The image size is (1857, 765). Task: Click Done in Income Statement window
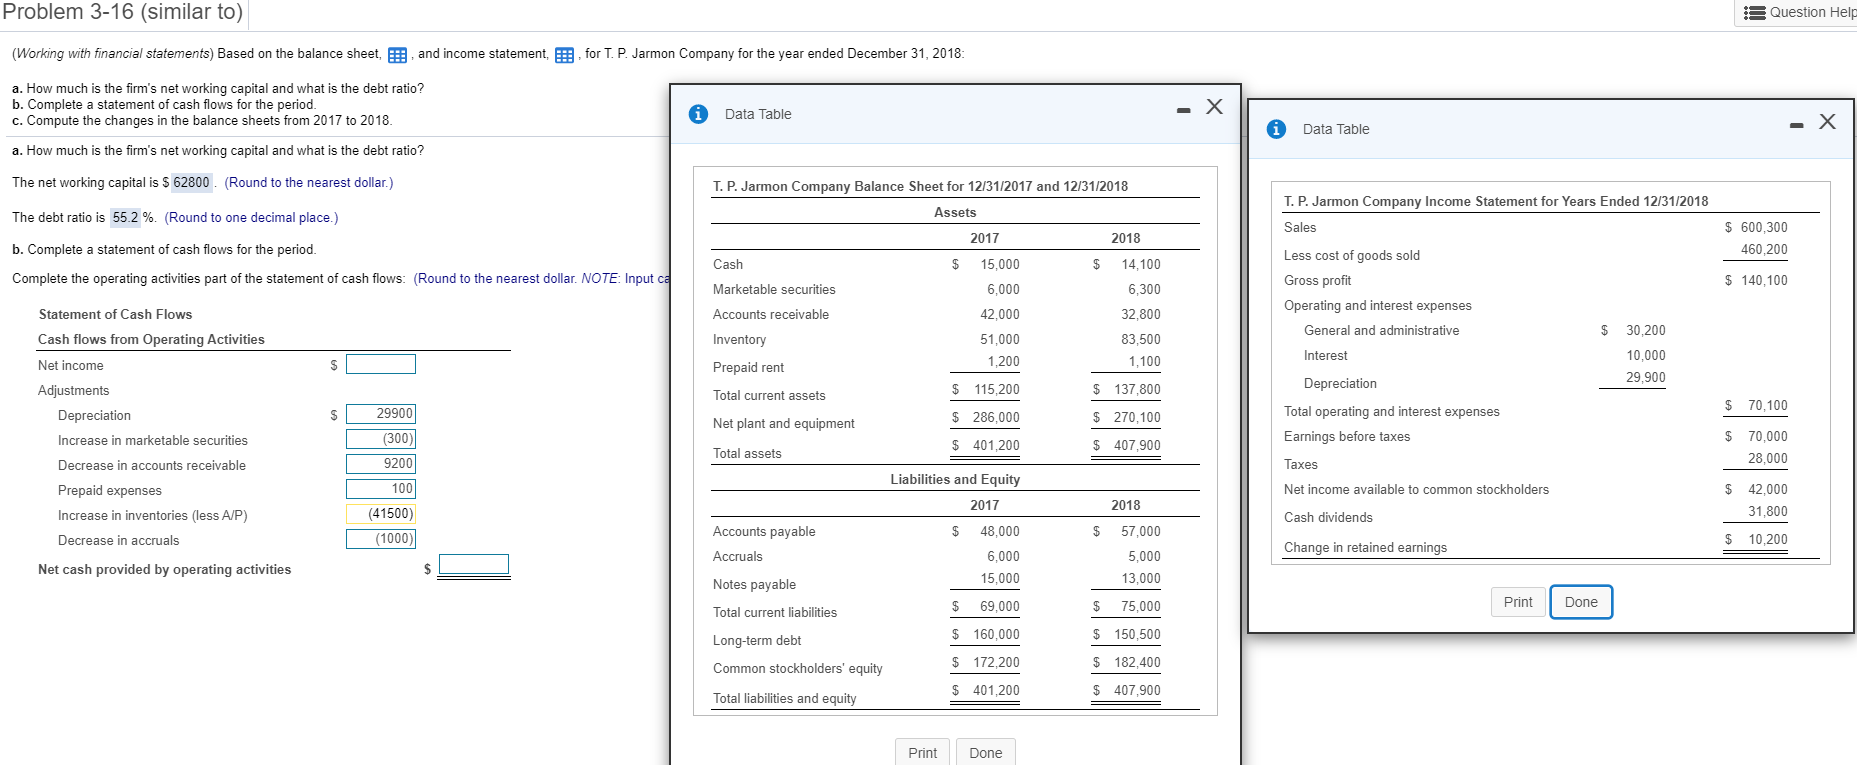(x=1581, y=602)
